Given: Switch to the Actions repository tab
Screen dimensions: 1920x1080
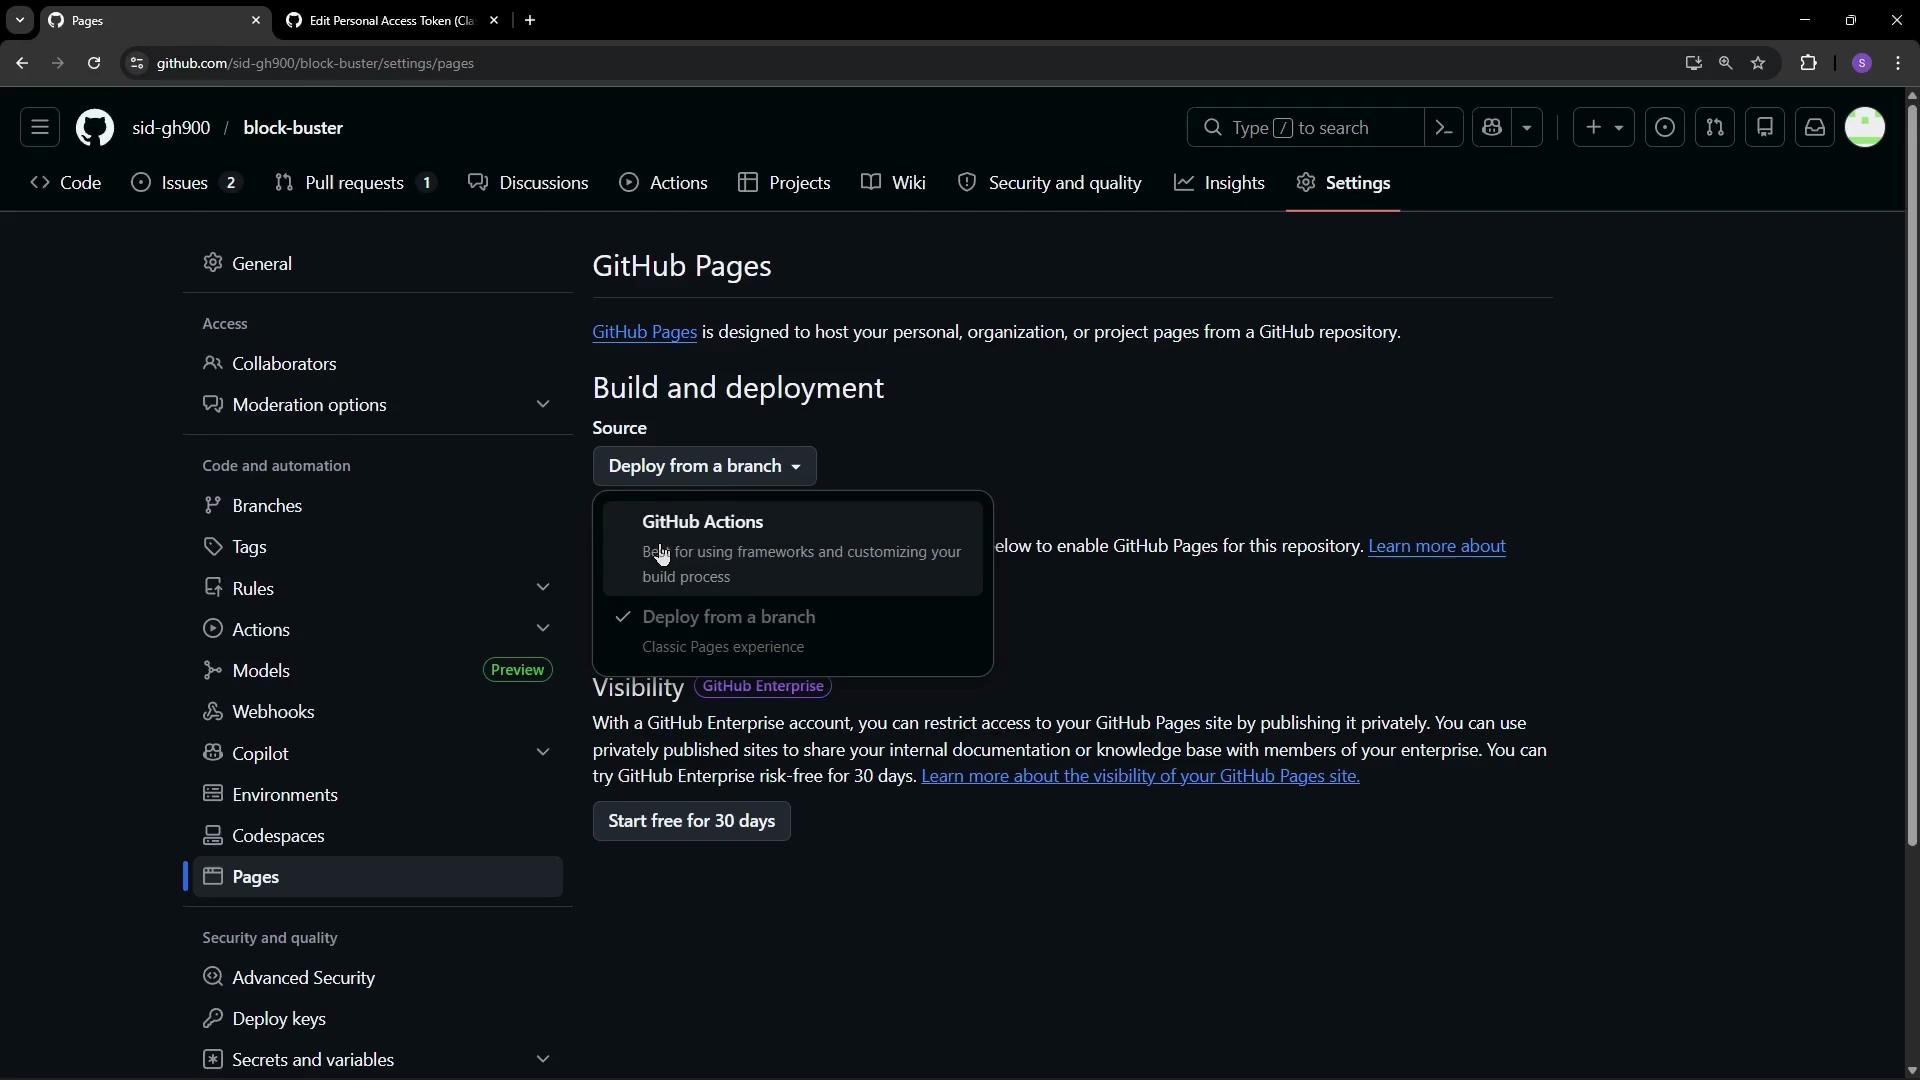Looking at the screenshot, I should tap(664, 183).
